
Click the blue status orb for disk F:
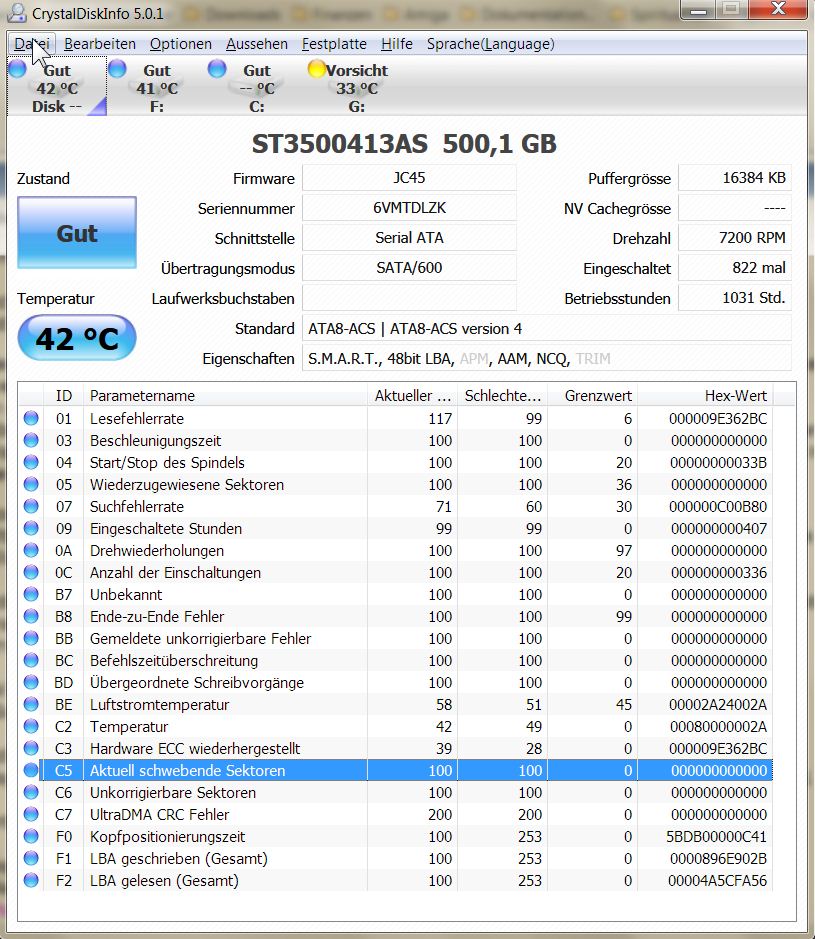[x=117, y=69]
